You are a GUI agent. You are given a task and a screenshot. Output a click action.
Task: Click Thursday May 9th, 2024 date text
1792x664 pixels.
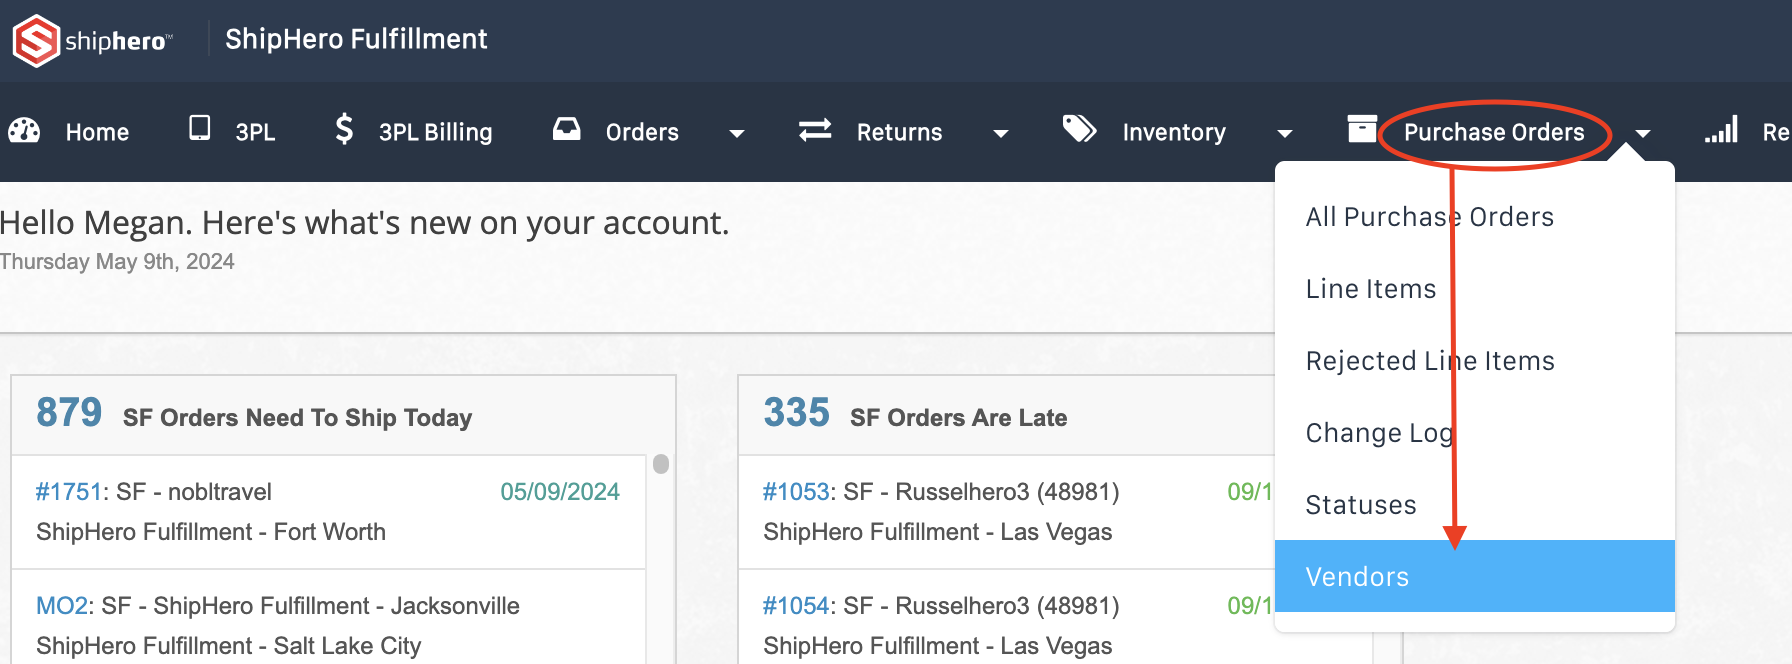pyautogui.click(x=117, y=262)
